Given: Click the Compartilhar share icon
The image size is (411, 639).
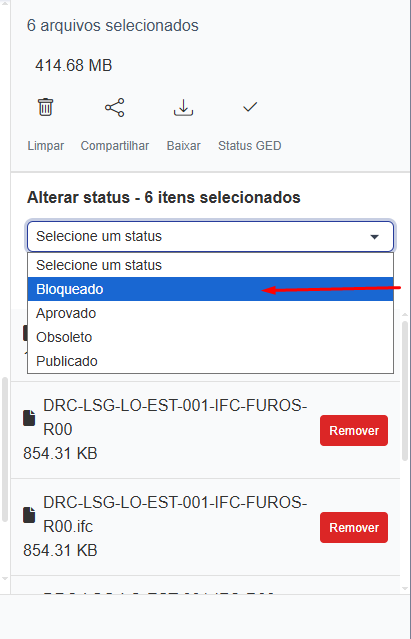Looking at the screenshot, I should [114, 108].
